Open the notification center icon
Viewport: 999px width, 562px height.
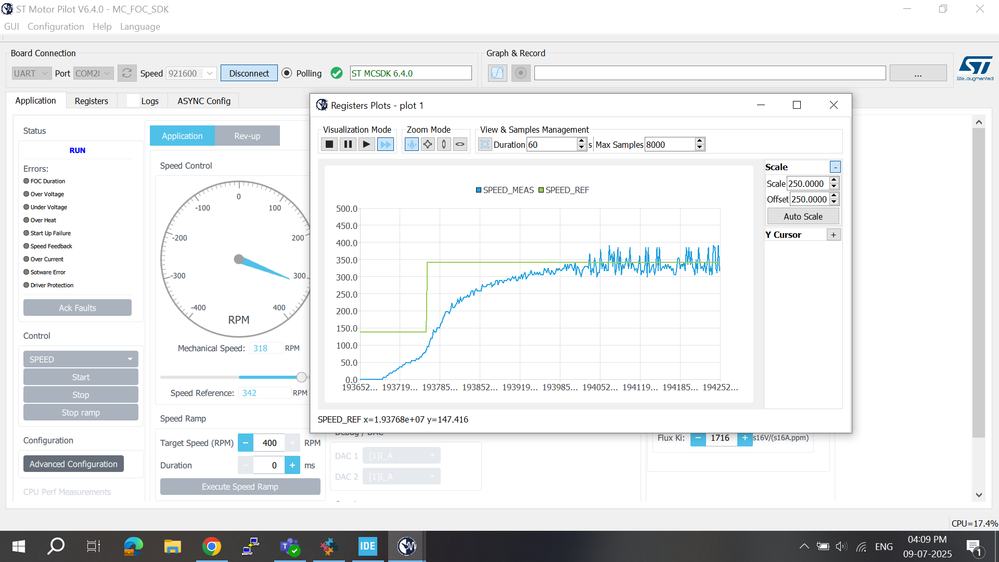tap(974, 547)
